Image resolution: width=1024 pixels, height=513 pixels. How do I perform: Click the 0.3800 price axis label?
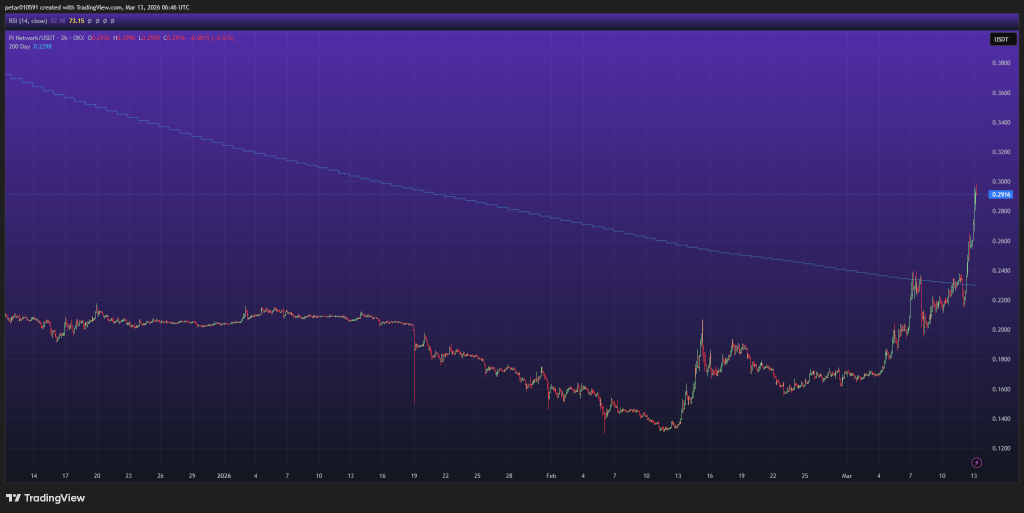(x=1000, y=63)
